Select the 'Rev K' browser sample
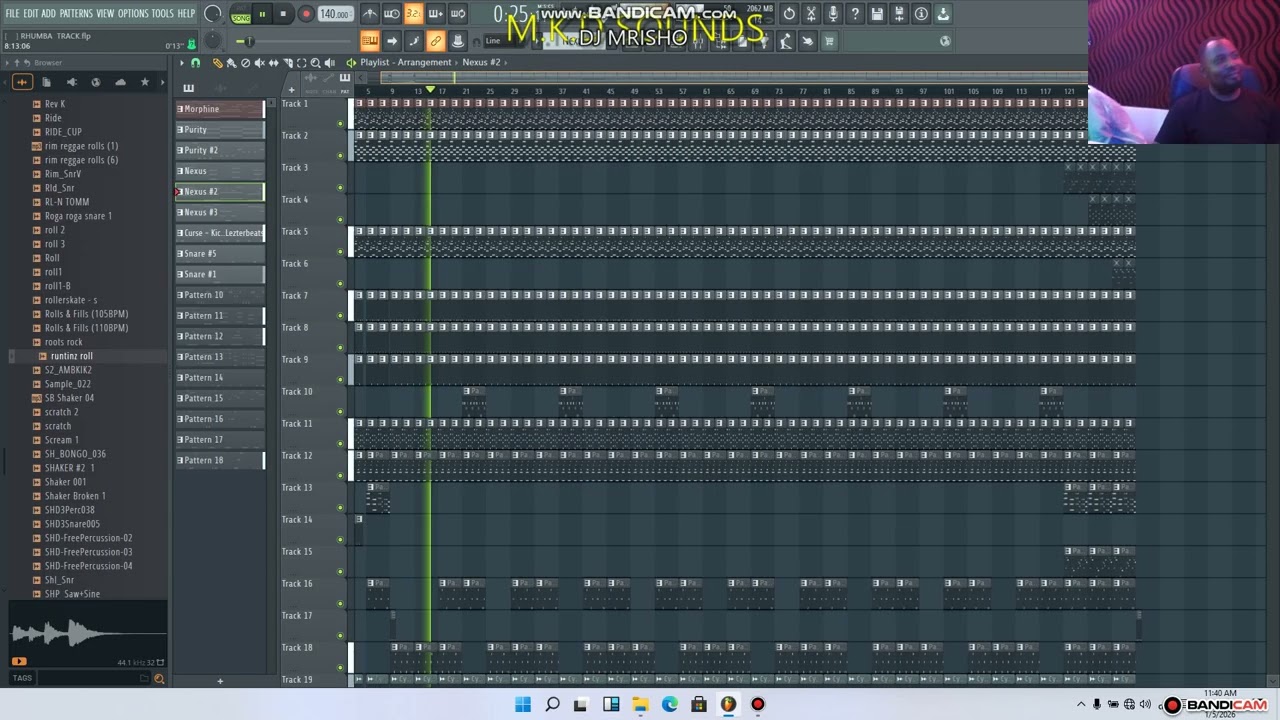 tap(54, 104)
